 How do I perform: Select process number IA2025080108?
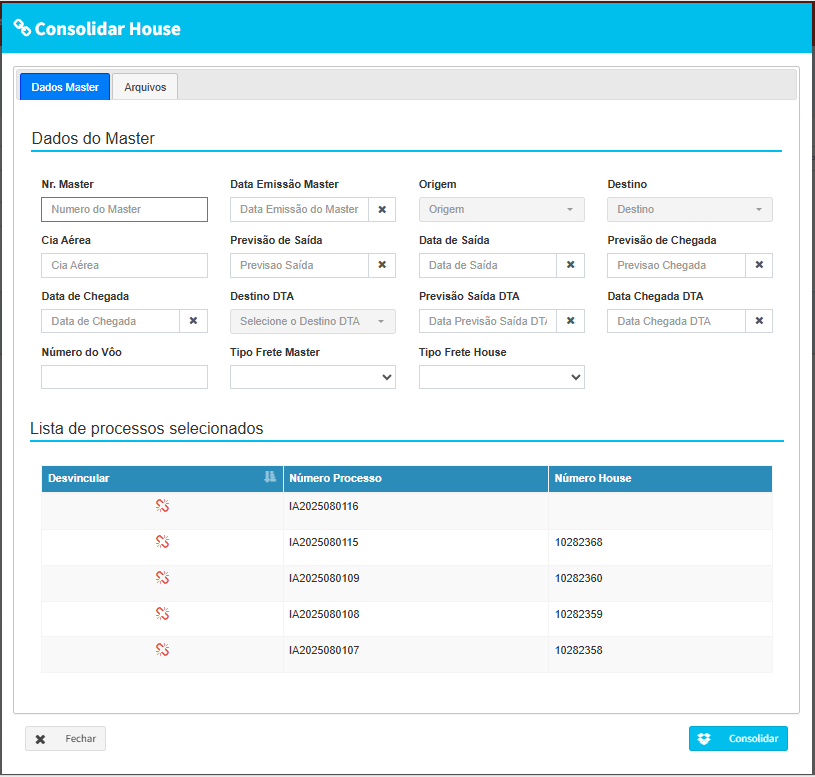click(x=324, y=614)
